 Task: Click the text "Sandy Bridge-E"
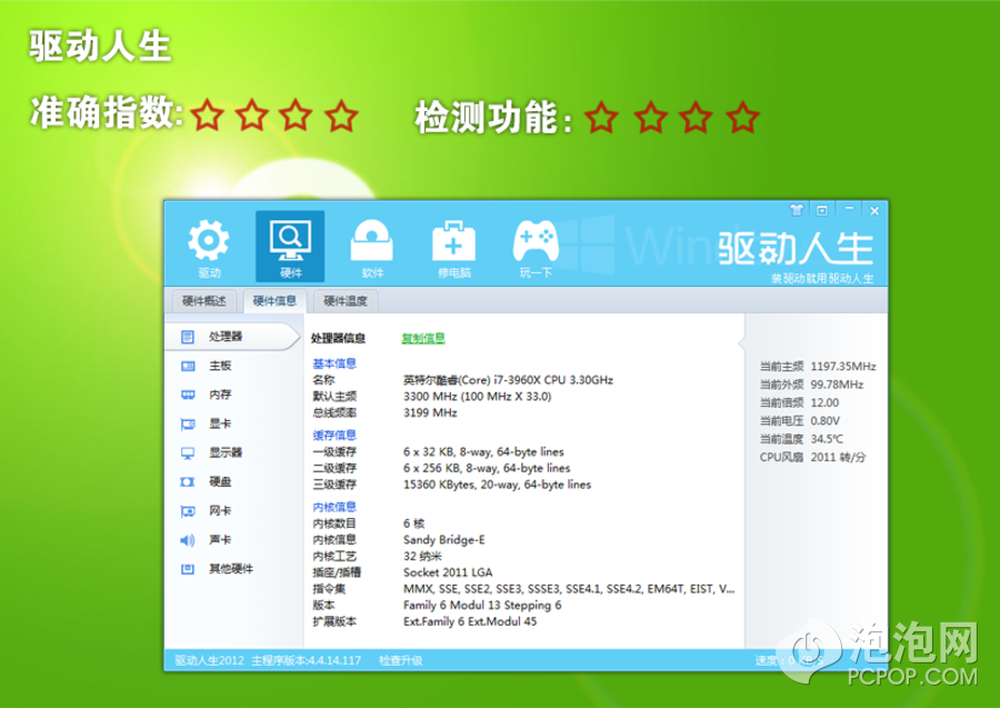point(444,540)
